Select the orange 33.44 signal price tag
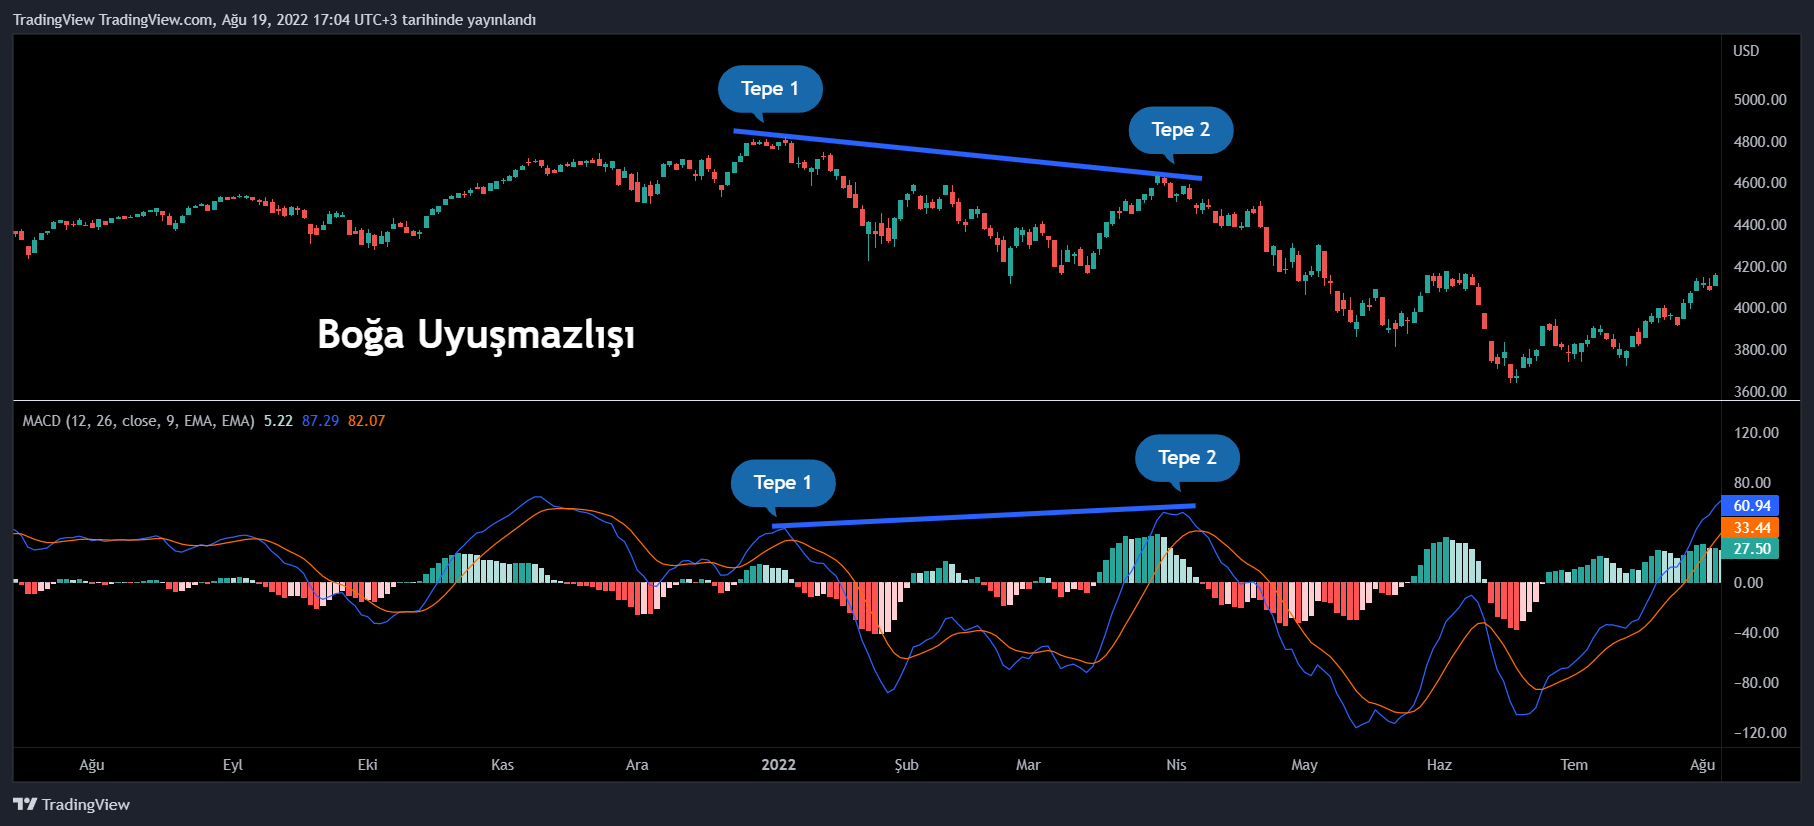 click(1750, 528)
